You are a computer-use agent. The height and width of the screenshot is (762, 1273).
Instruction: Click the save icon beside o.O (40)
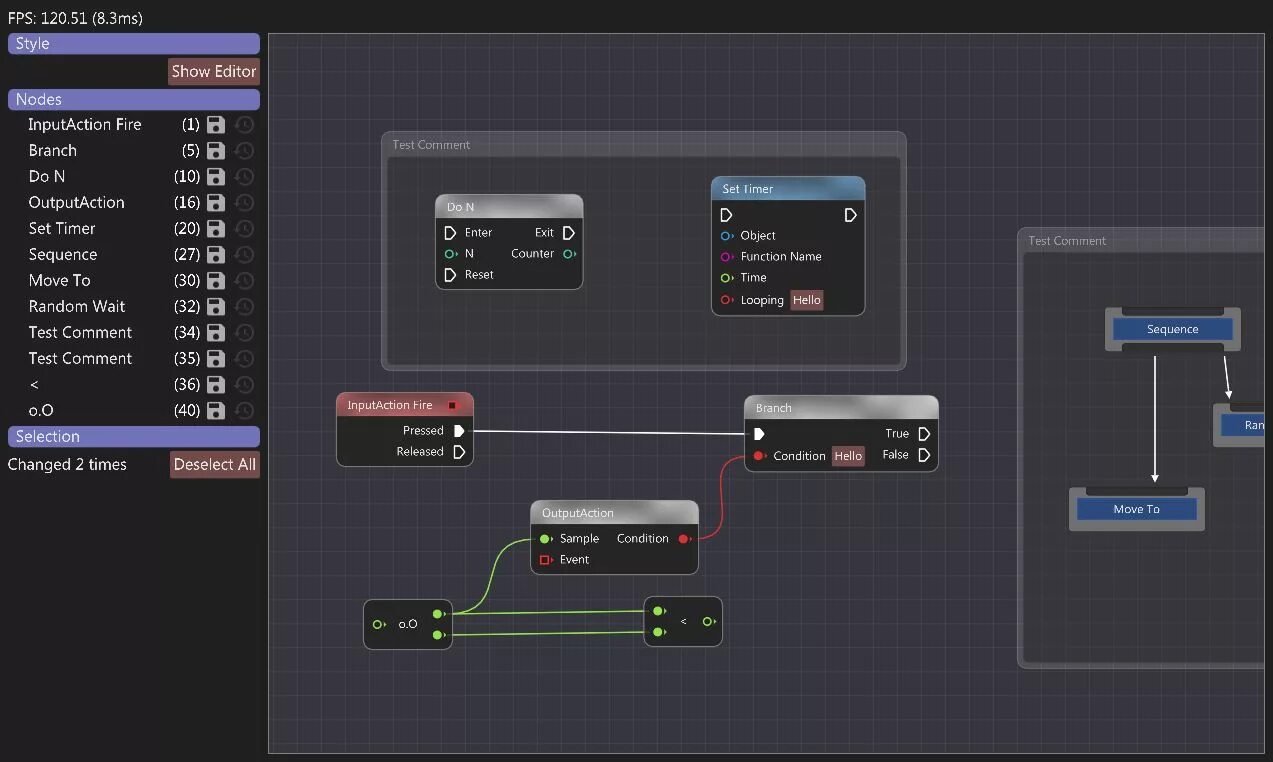pyautogui.click(x=214, y=410)
